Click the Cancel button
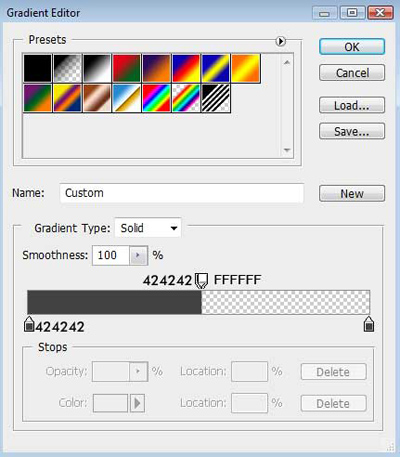400x457 pixels. click(352, 73)
